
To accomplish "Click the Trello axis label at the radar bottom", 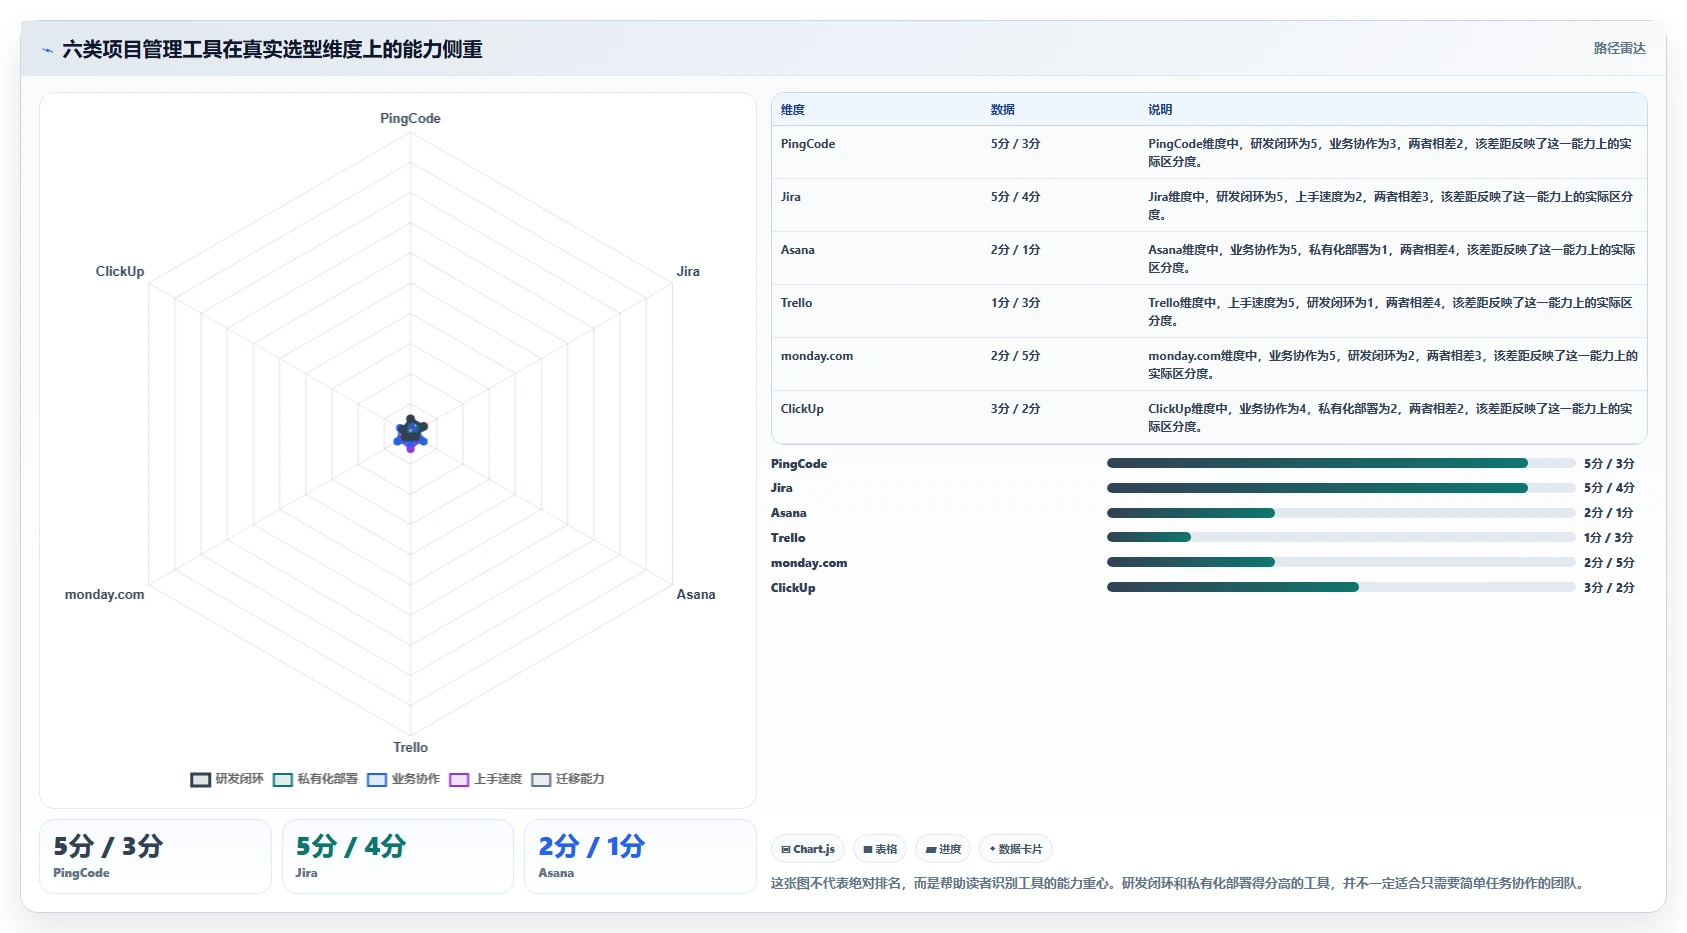I will (410, 747).
